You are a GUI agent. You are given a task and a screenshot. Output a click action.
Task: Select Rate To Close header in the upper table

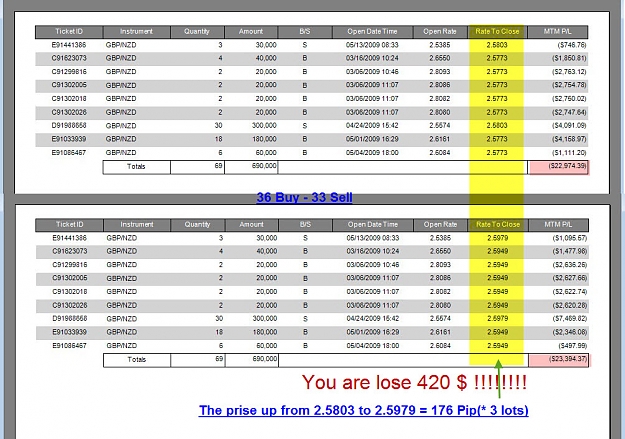pyautogui.click(x=497, y=31)
